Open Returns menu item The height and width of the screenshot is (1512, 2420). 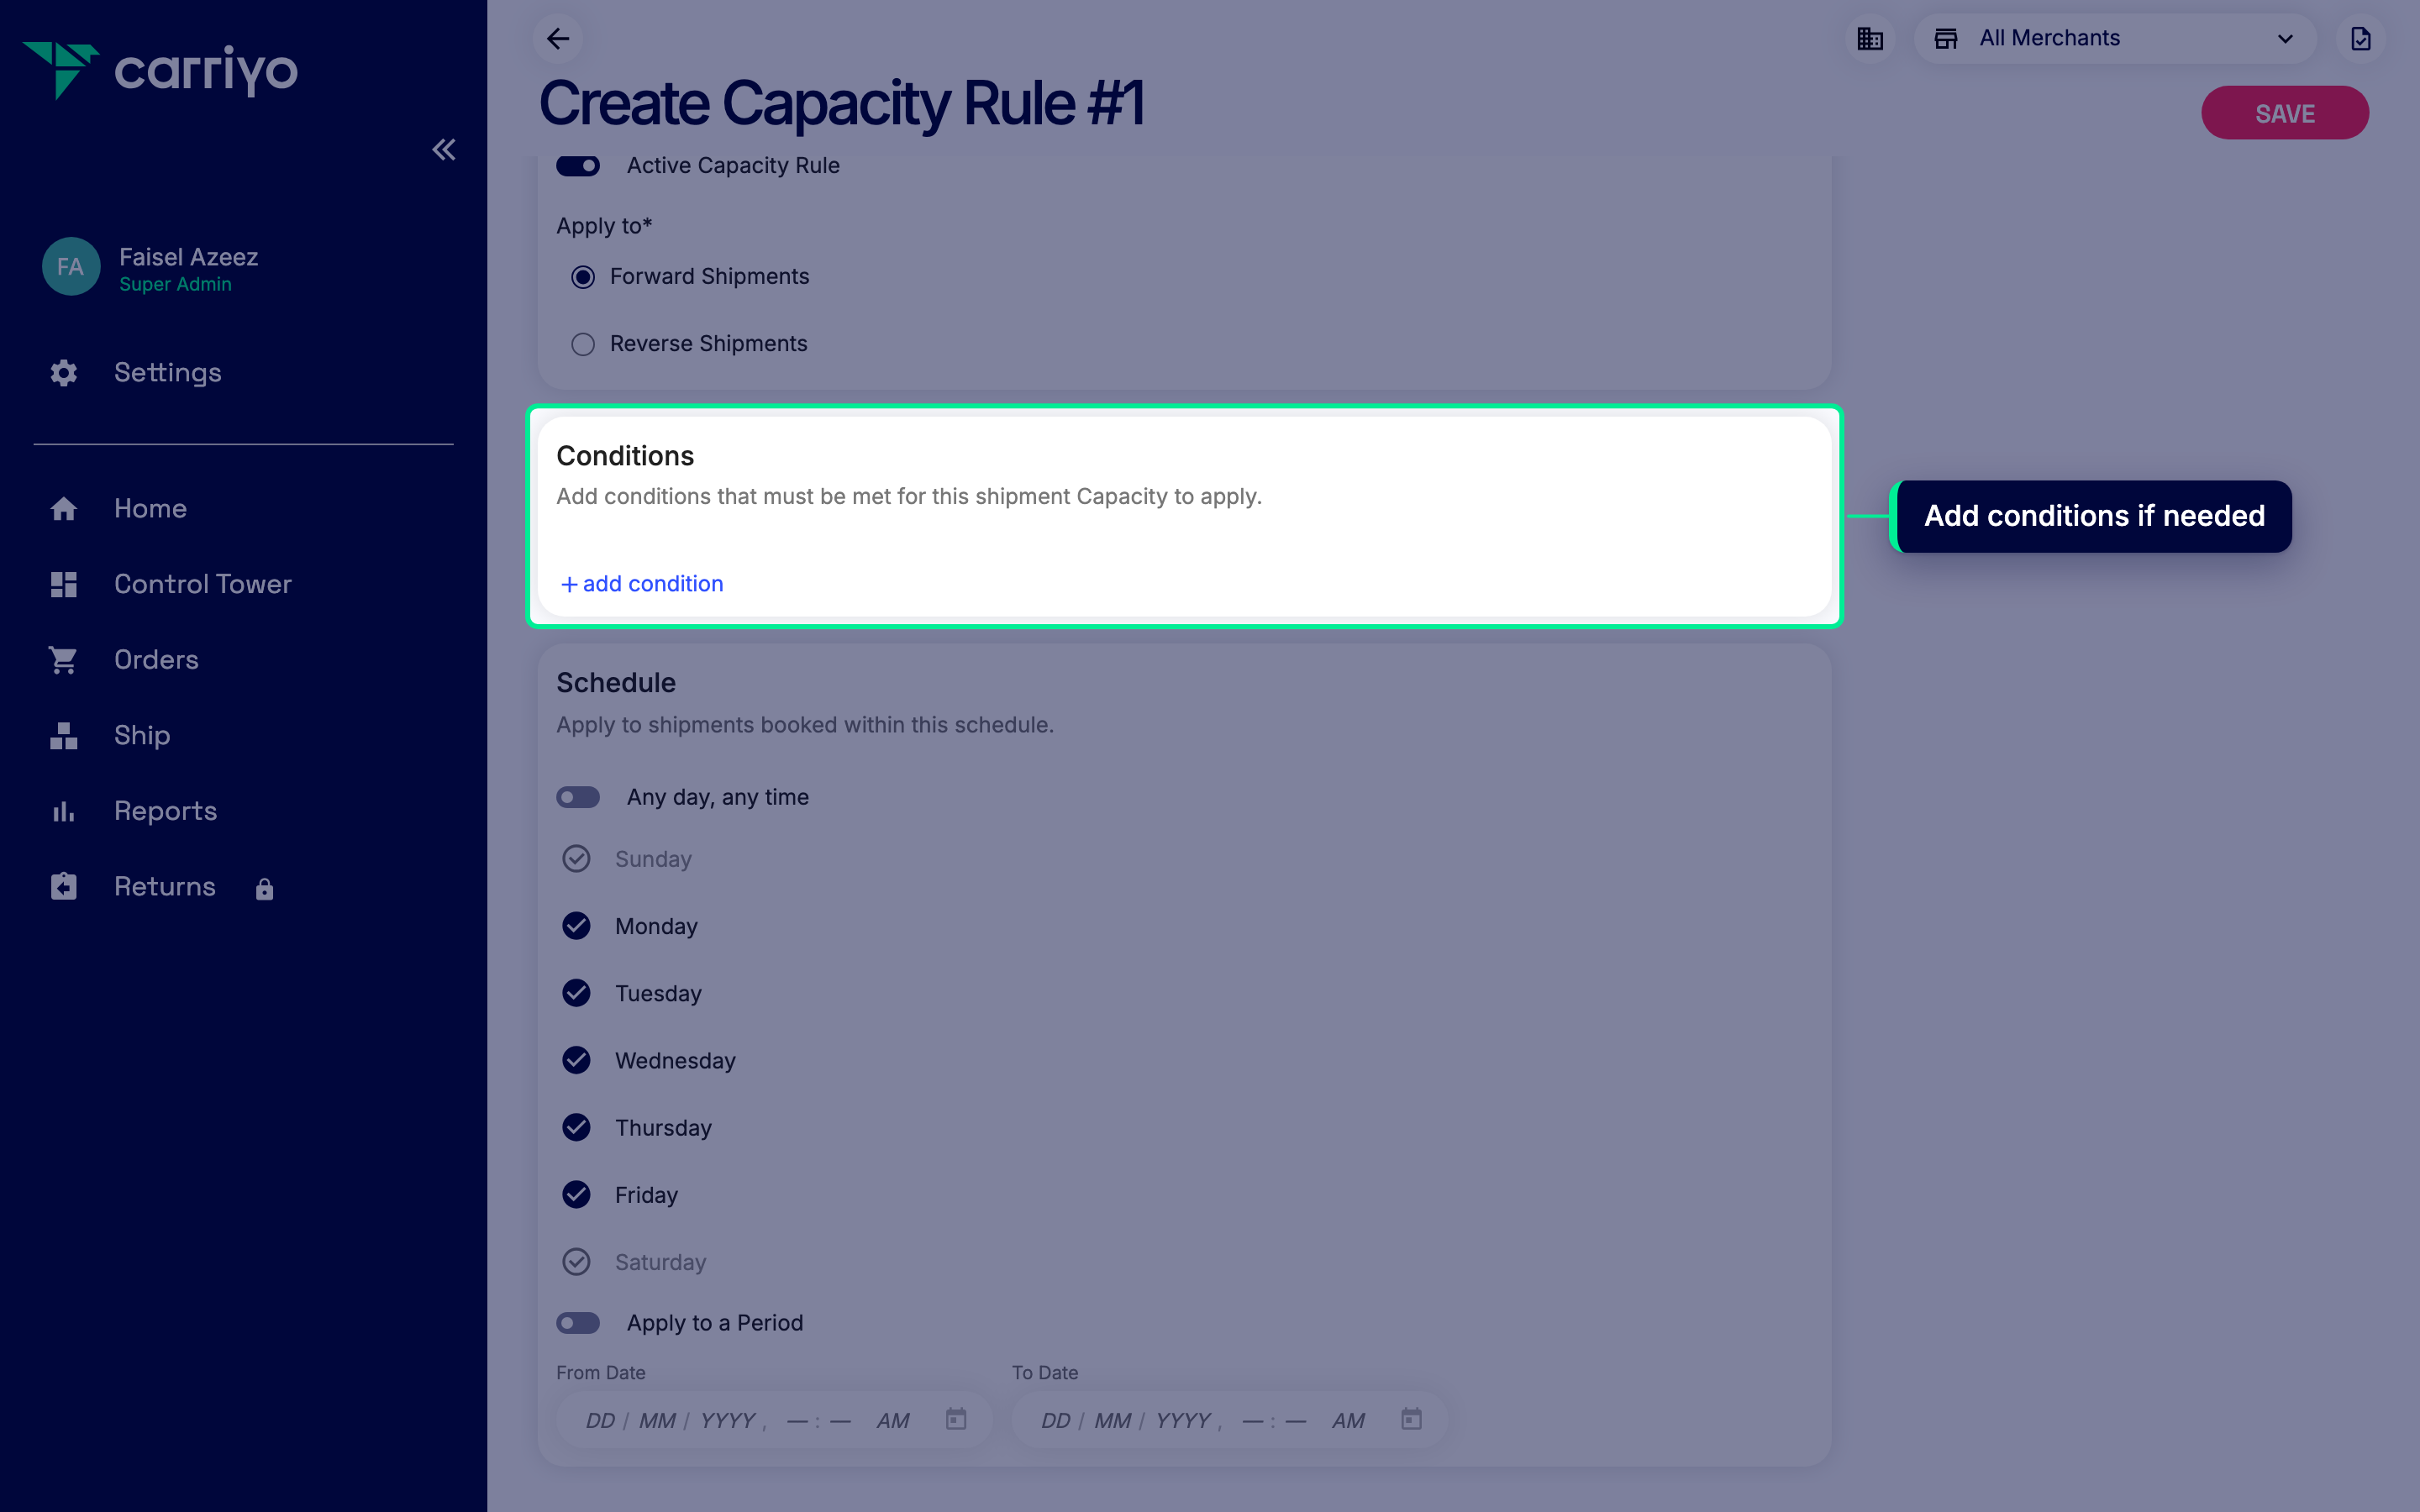(x=165, y=886)
